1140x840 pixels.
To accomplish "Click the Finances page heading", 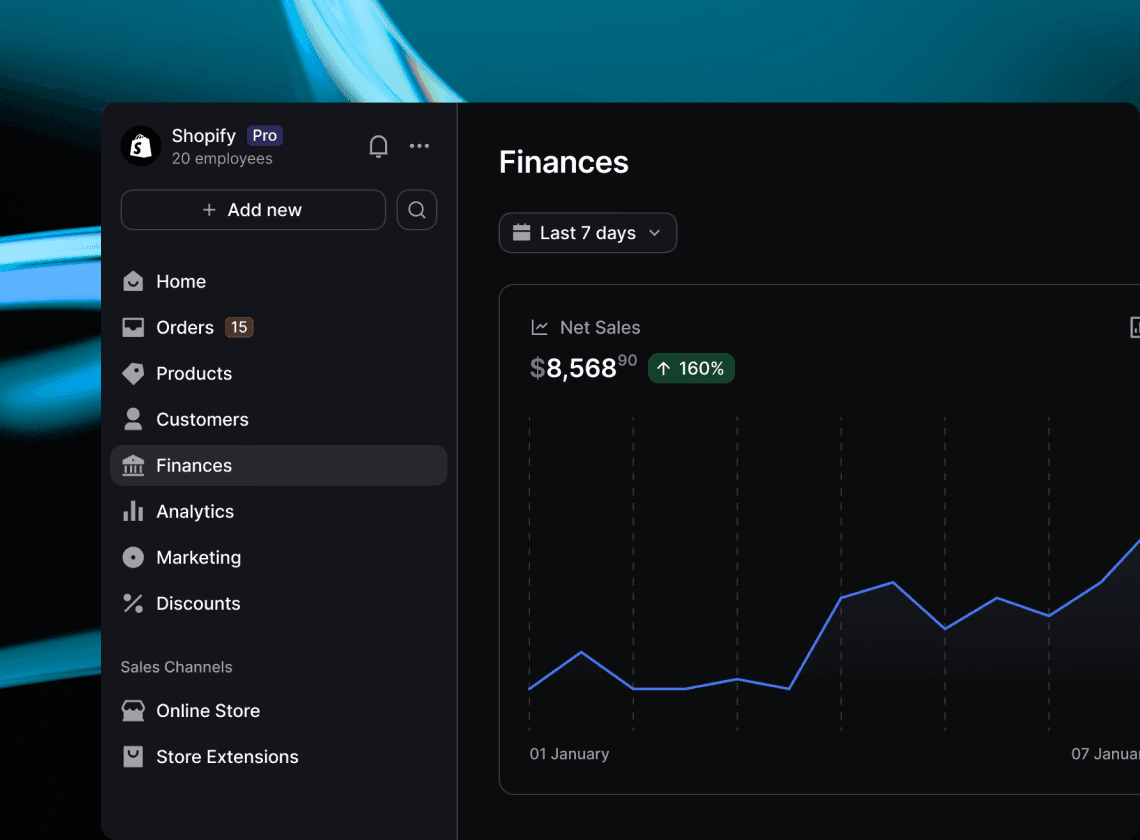I will 563,162.
